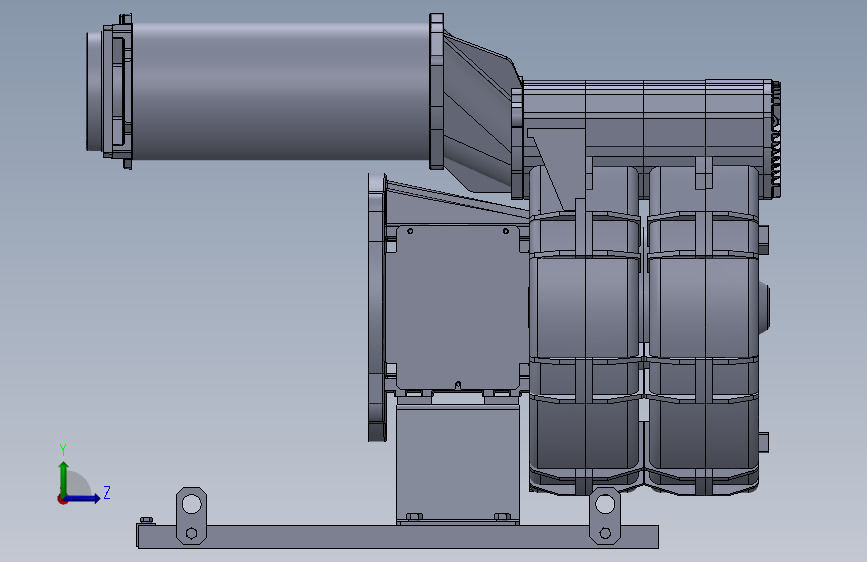The width and height of the screenshot is (867, 562).
Task: Select the bolt at base plate's left end
Action: (x=147, y=521)
